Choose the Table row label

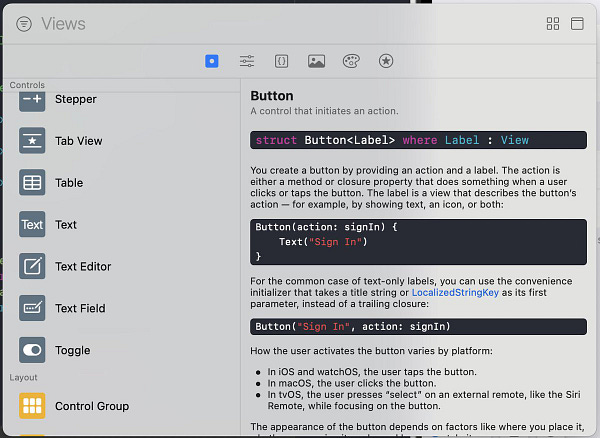(x=69, y=183)
